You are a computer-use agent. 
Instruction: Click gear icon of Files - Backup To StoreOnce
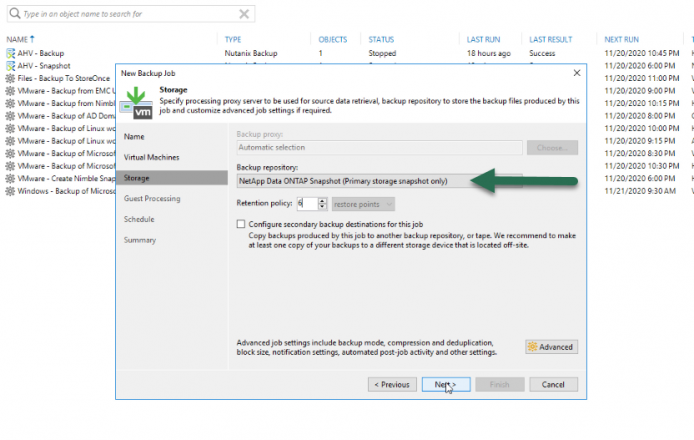point(10,78)
